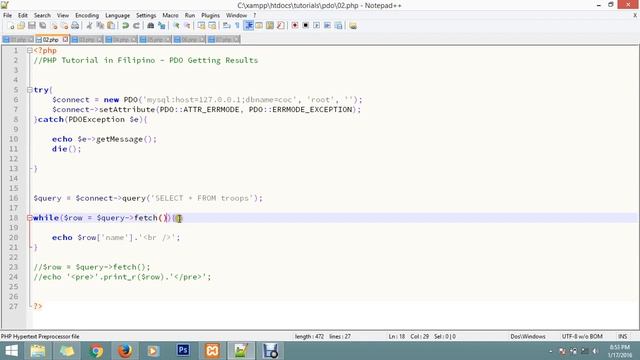640x360 pixels.
Task: Click the Close All toolbar icon
Action: [64, 26]
